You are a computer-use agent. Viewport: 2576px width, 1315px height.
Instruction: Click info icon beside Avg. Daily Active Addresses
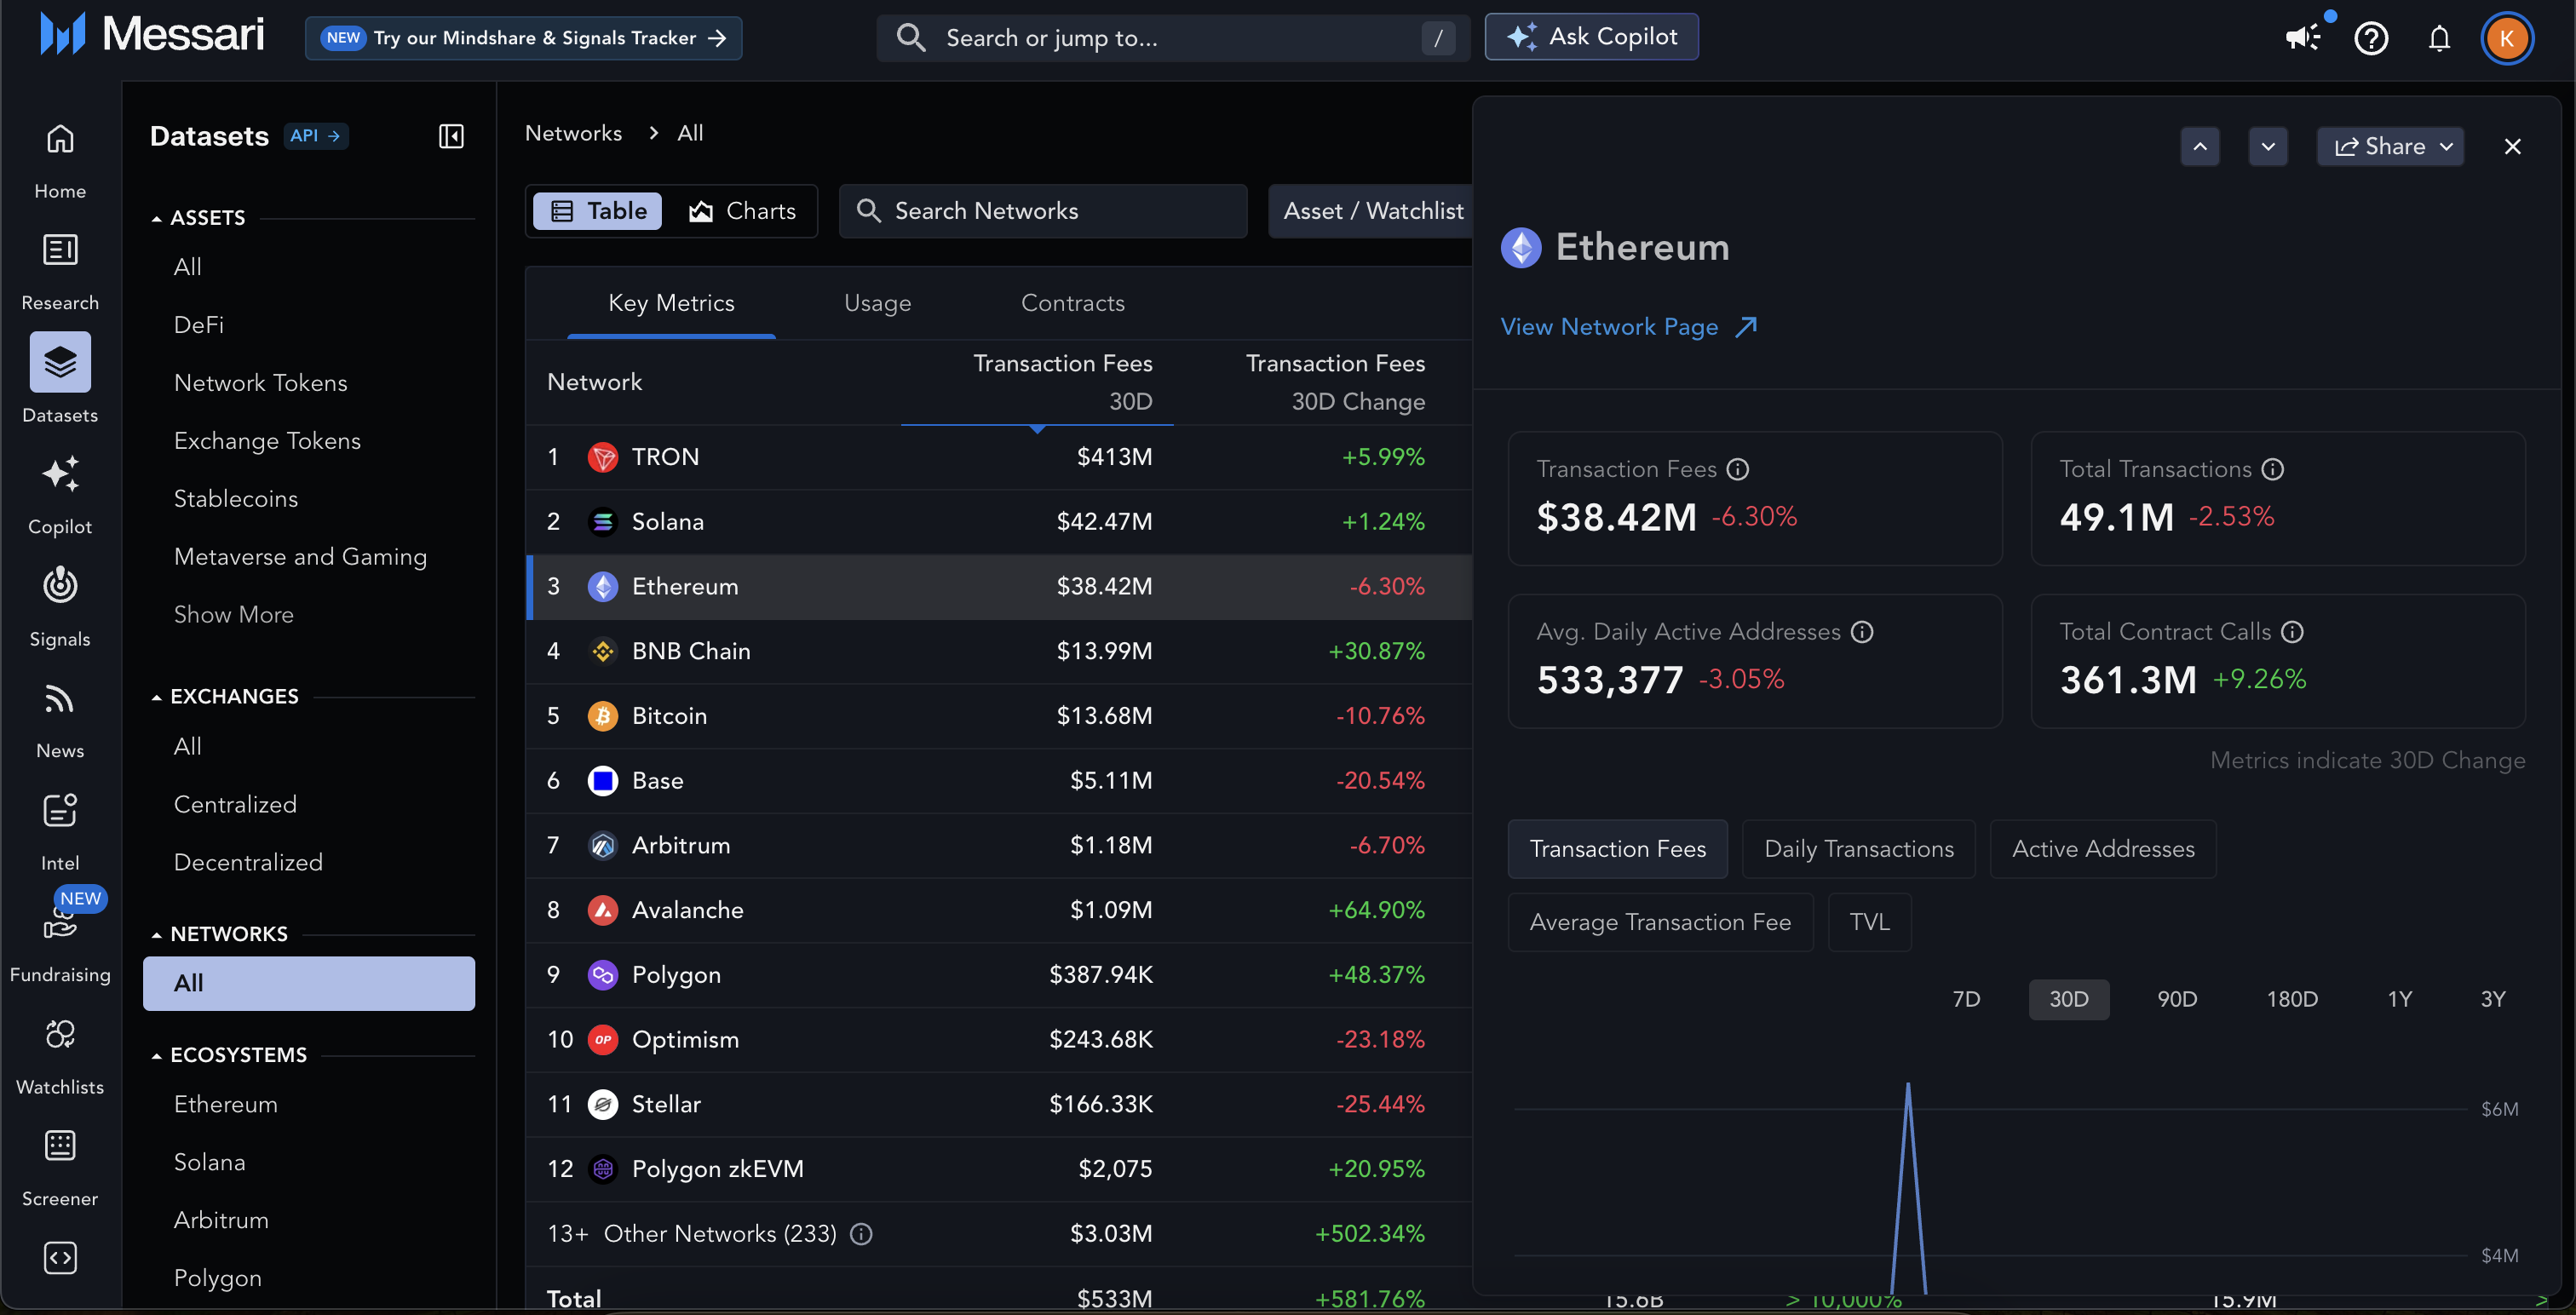1862,632
